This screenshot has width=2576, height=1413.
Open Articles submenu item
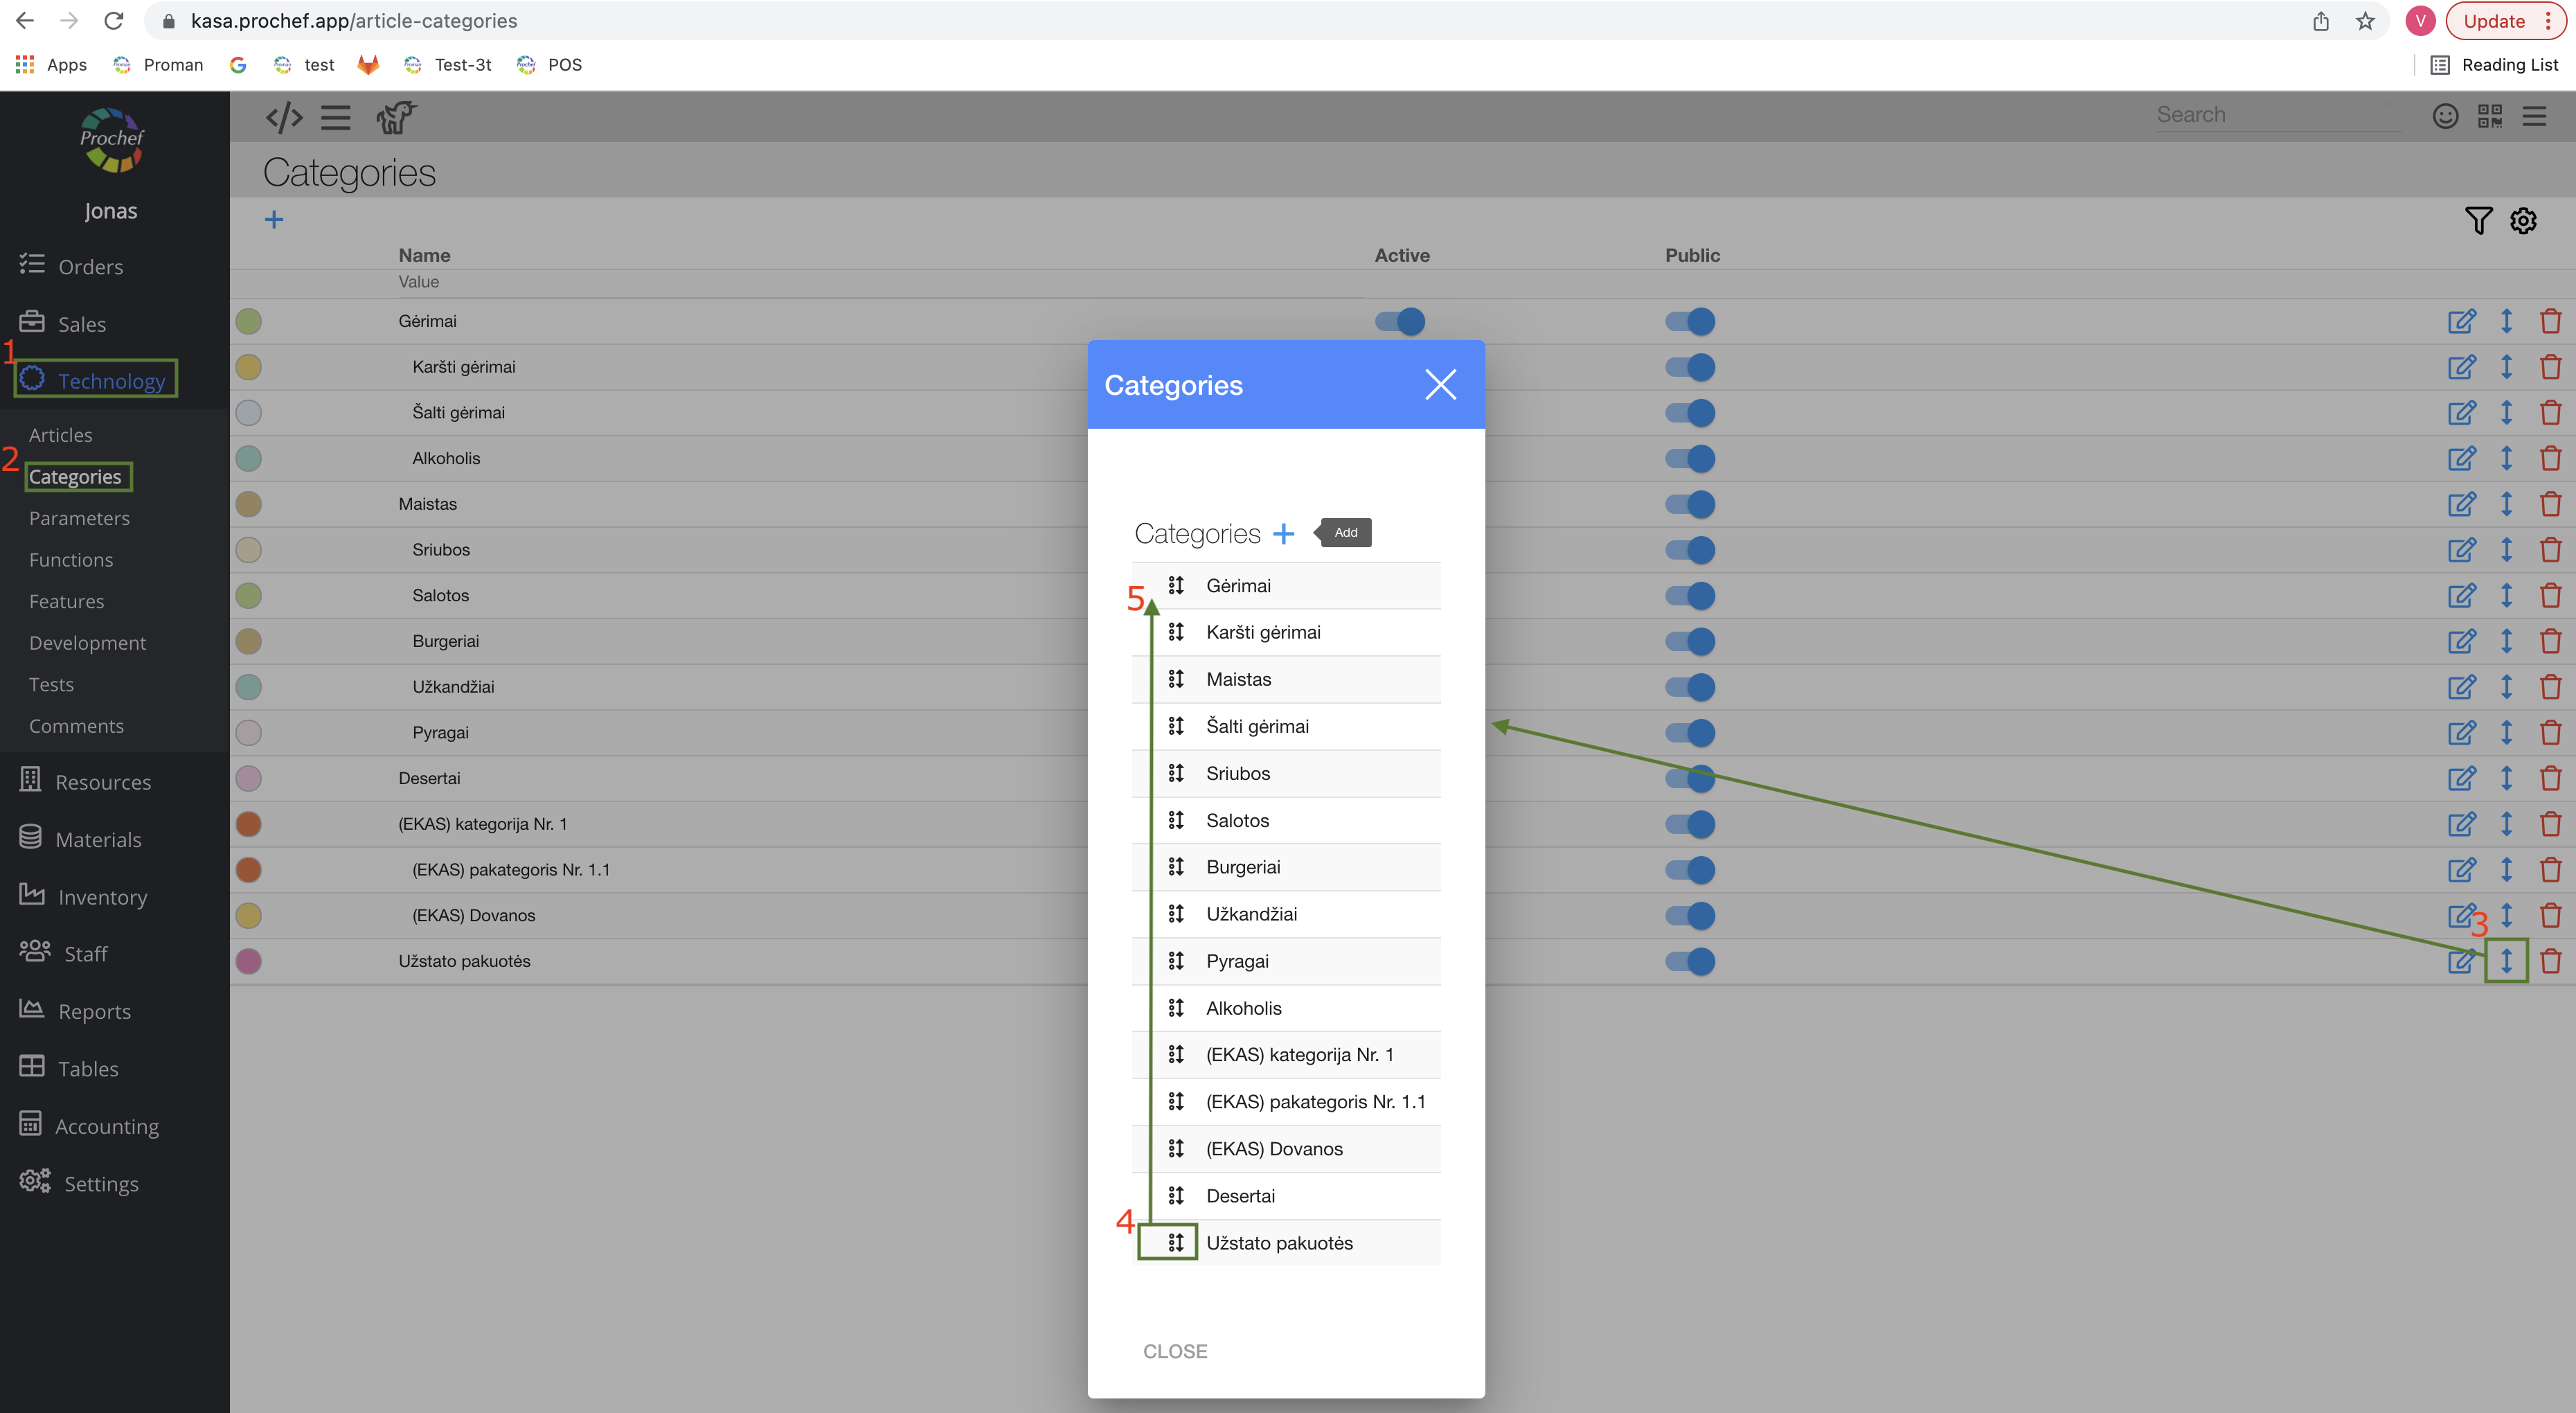(x=61, y=435)
